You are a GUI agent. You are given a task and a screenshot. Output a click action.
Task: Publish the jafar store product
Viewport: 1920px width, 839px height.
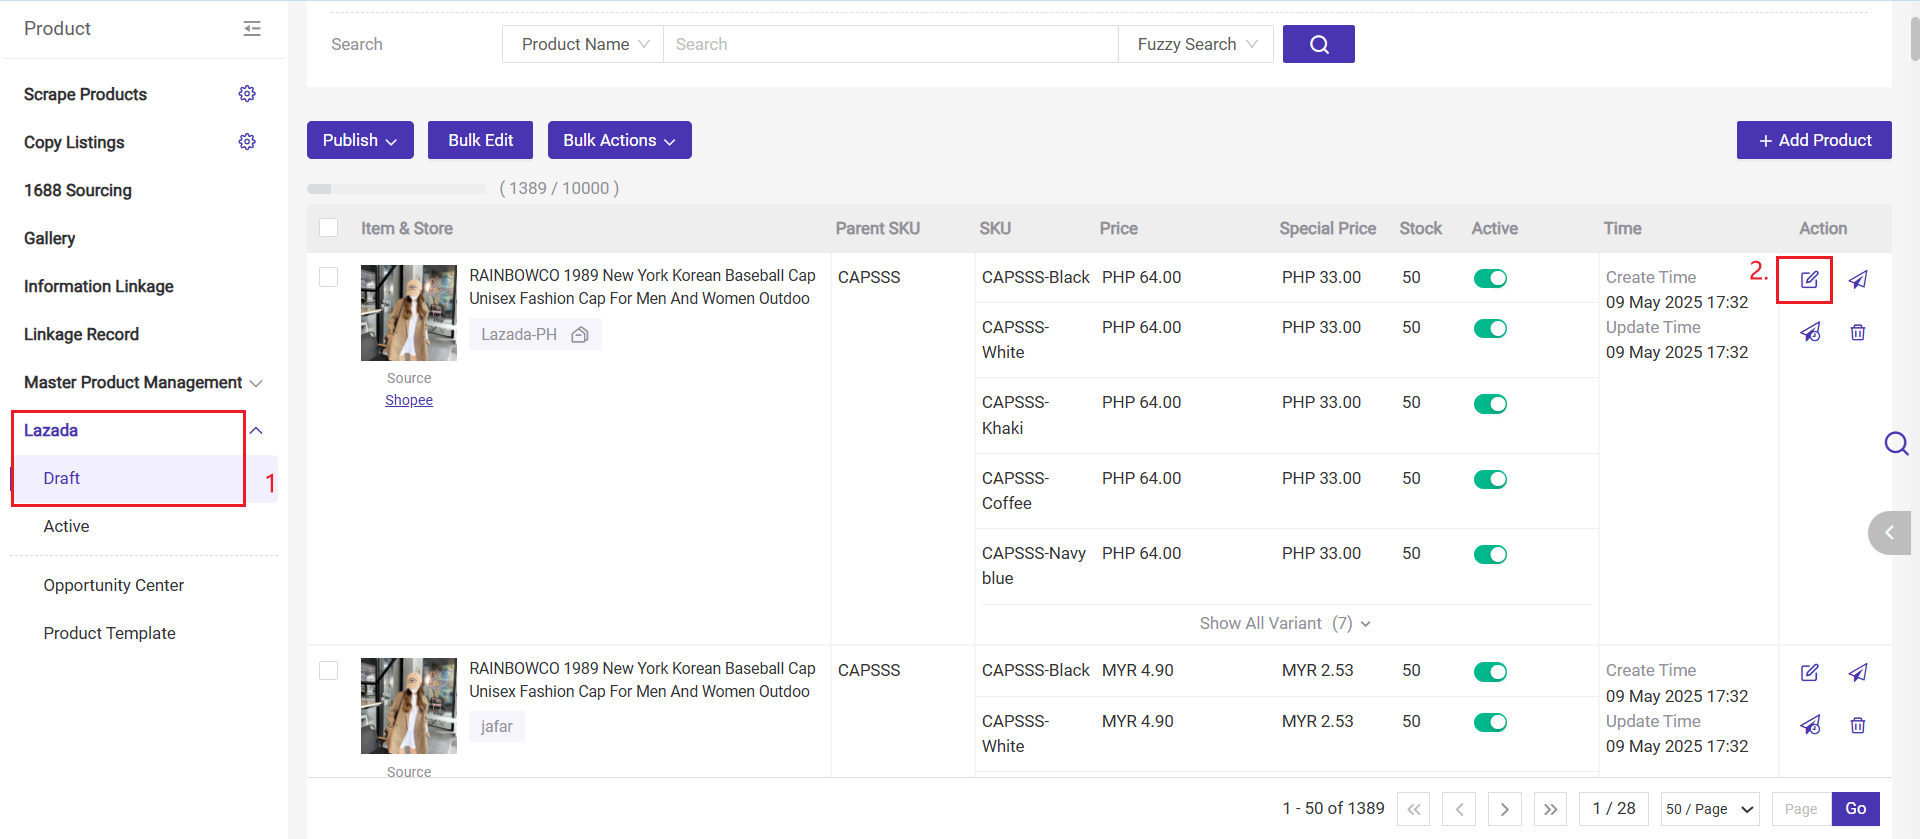1857,673
